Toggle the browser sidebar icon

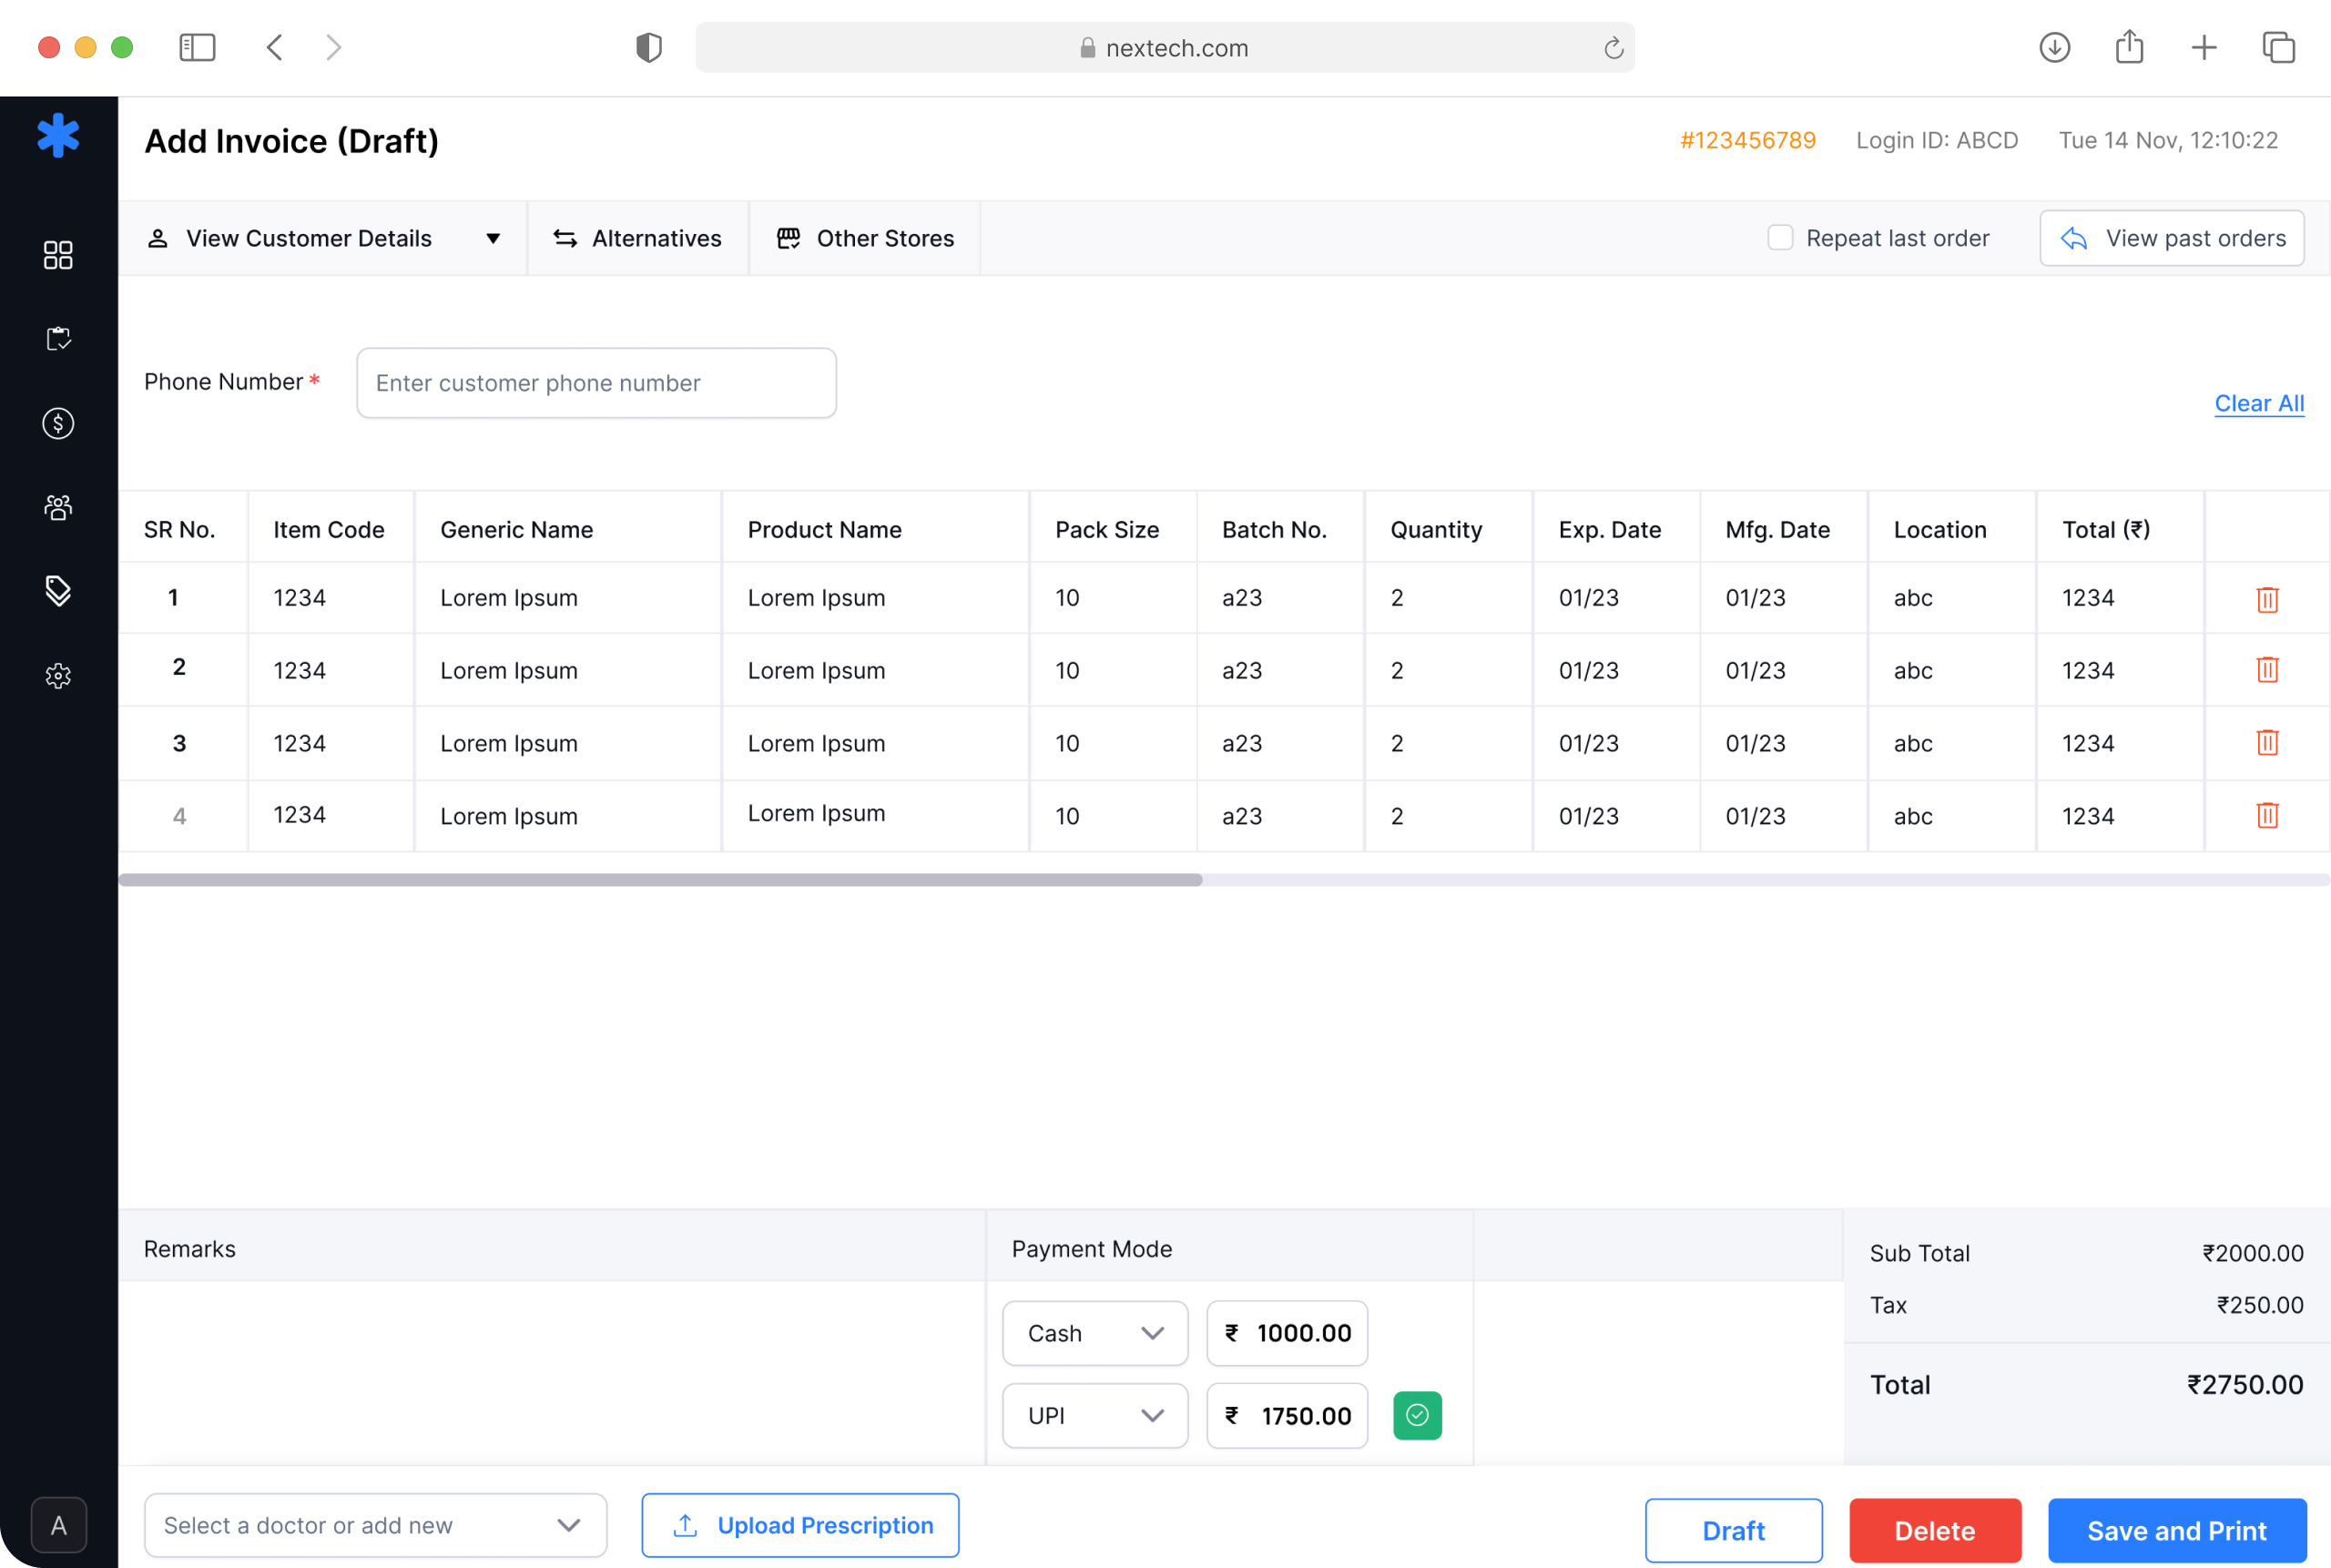(197, 47)
